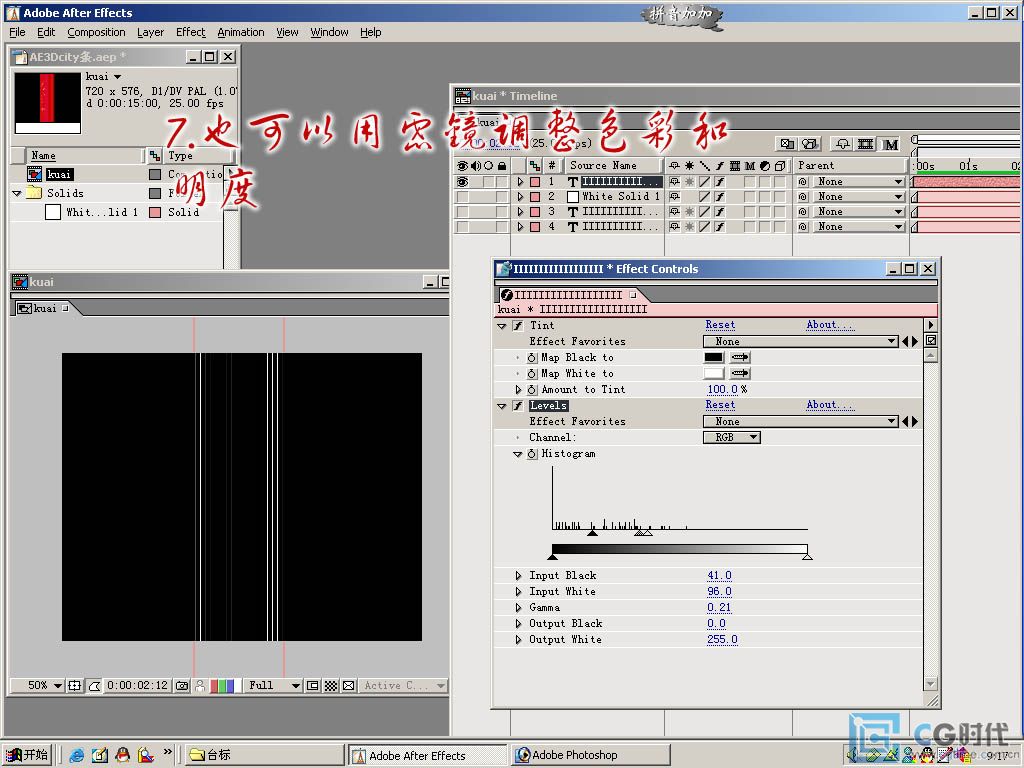Toggle the Levels effect enable switch
Screen dimensions: 1024x768
518,406
